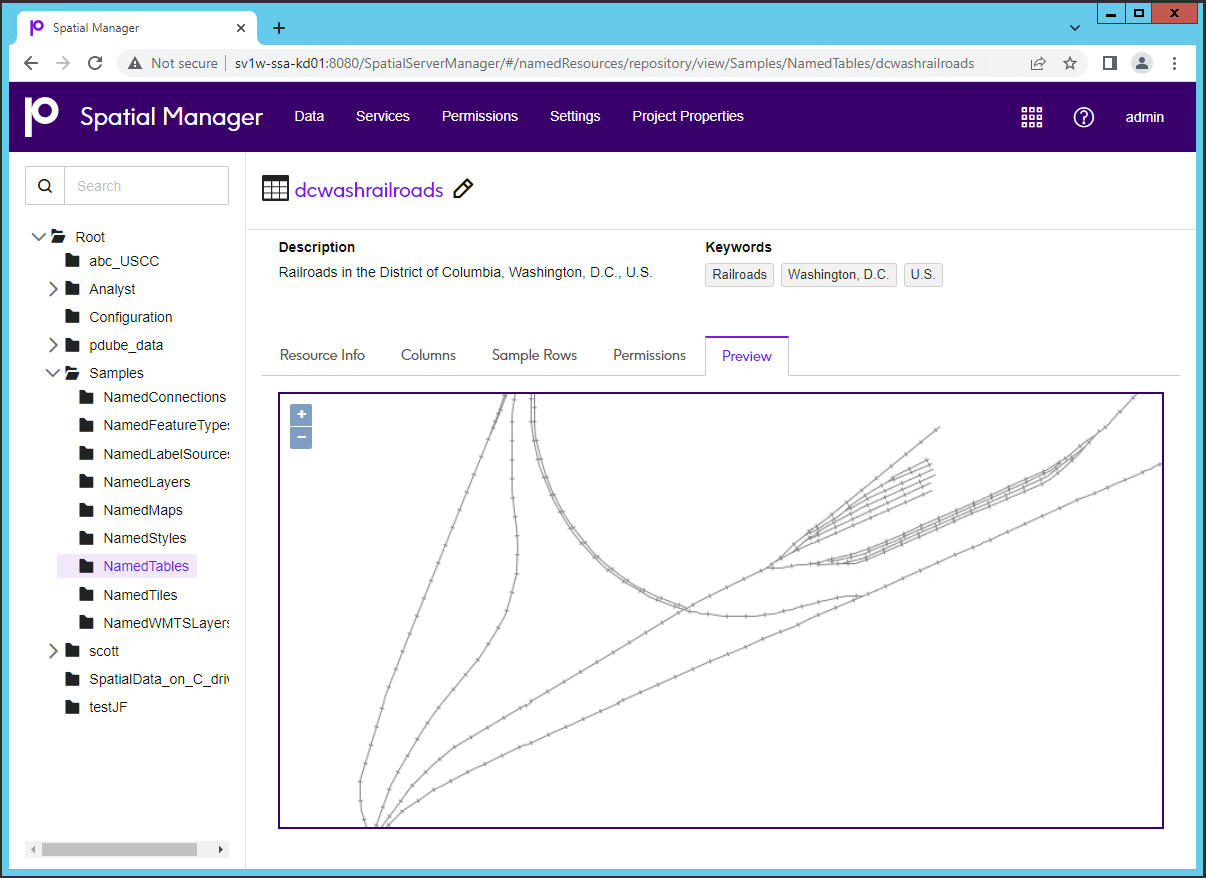Edit dcwashrailroads name with pencil icon
Image resolution: width=1206 pixels, height=878 pixels.
(x=463, y=189)
